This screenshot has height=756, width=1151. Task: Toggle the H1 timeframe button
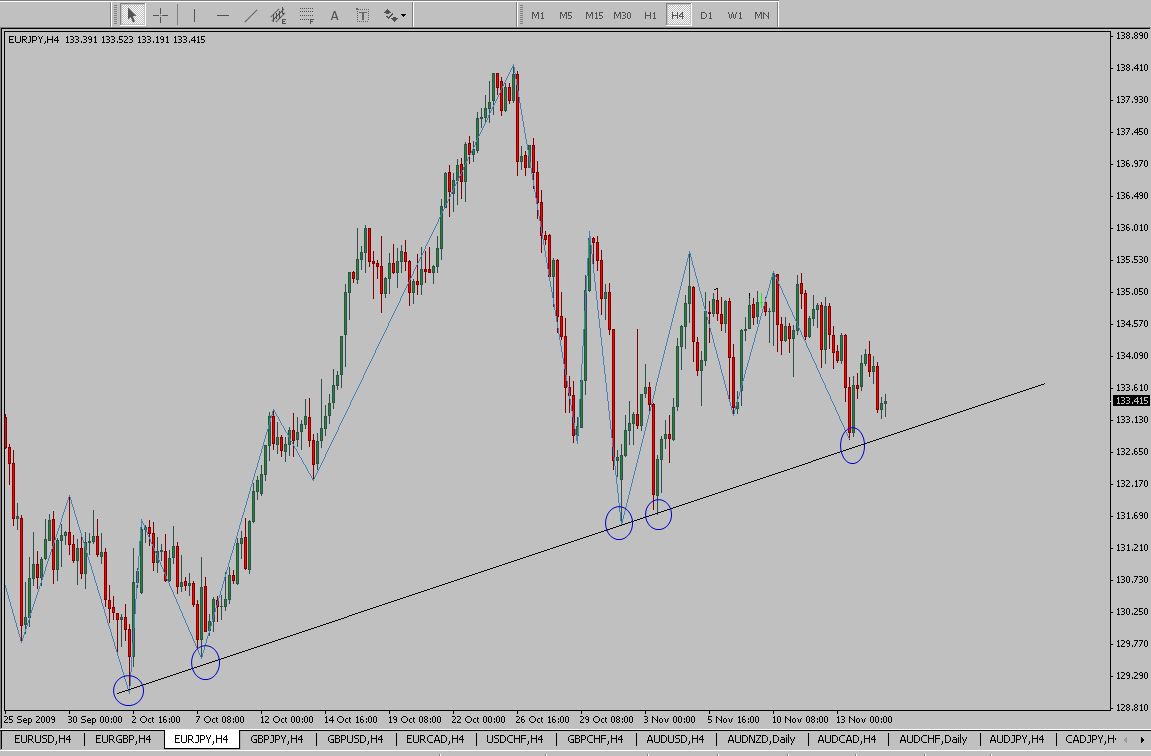650,15
